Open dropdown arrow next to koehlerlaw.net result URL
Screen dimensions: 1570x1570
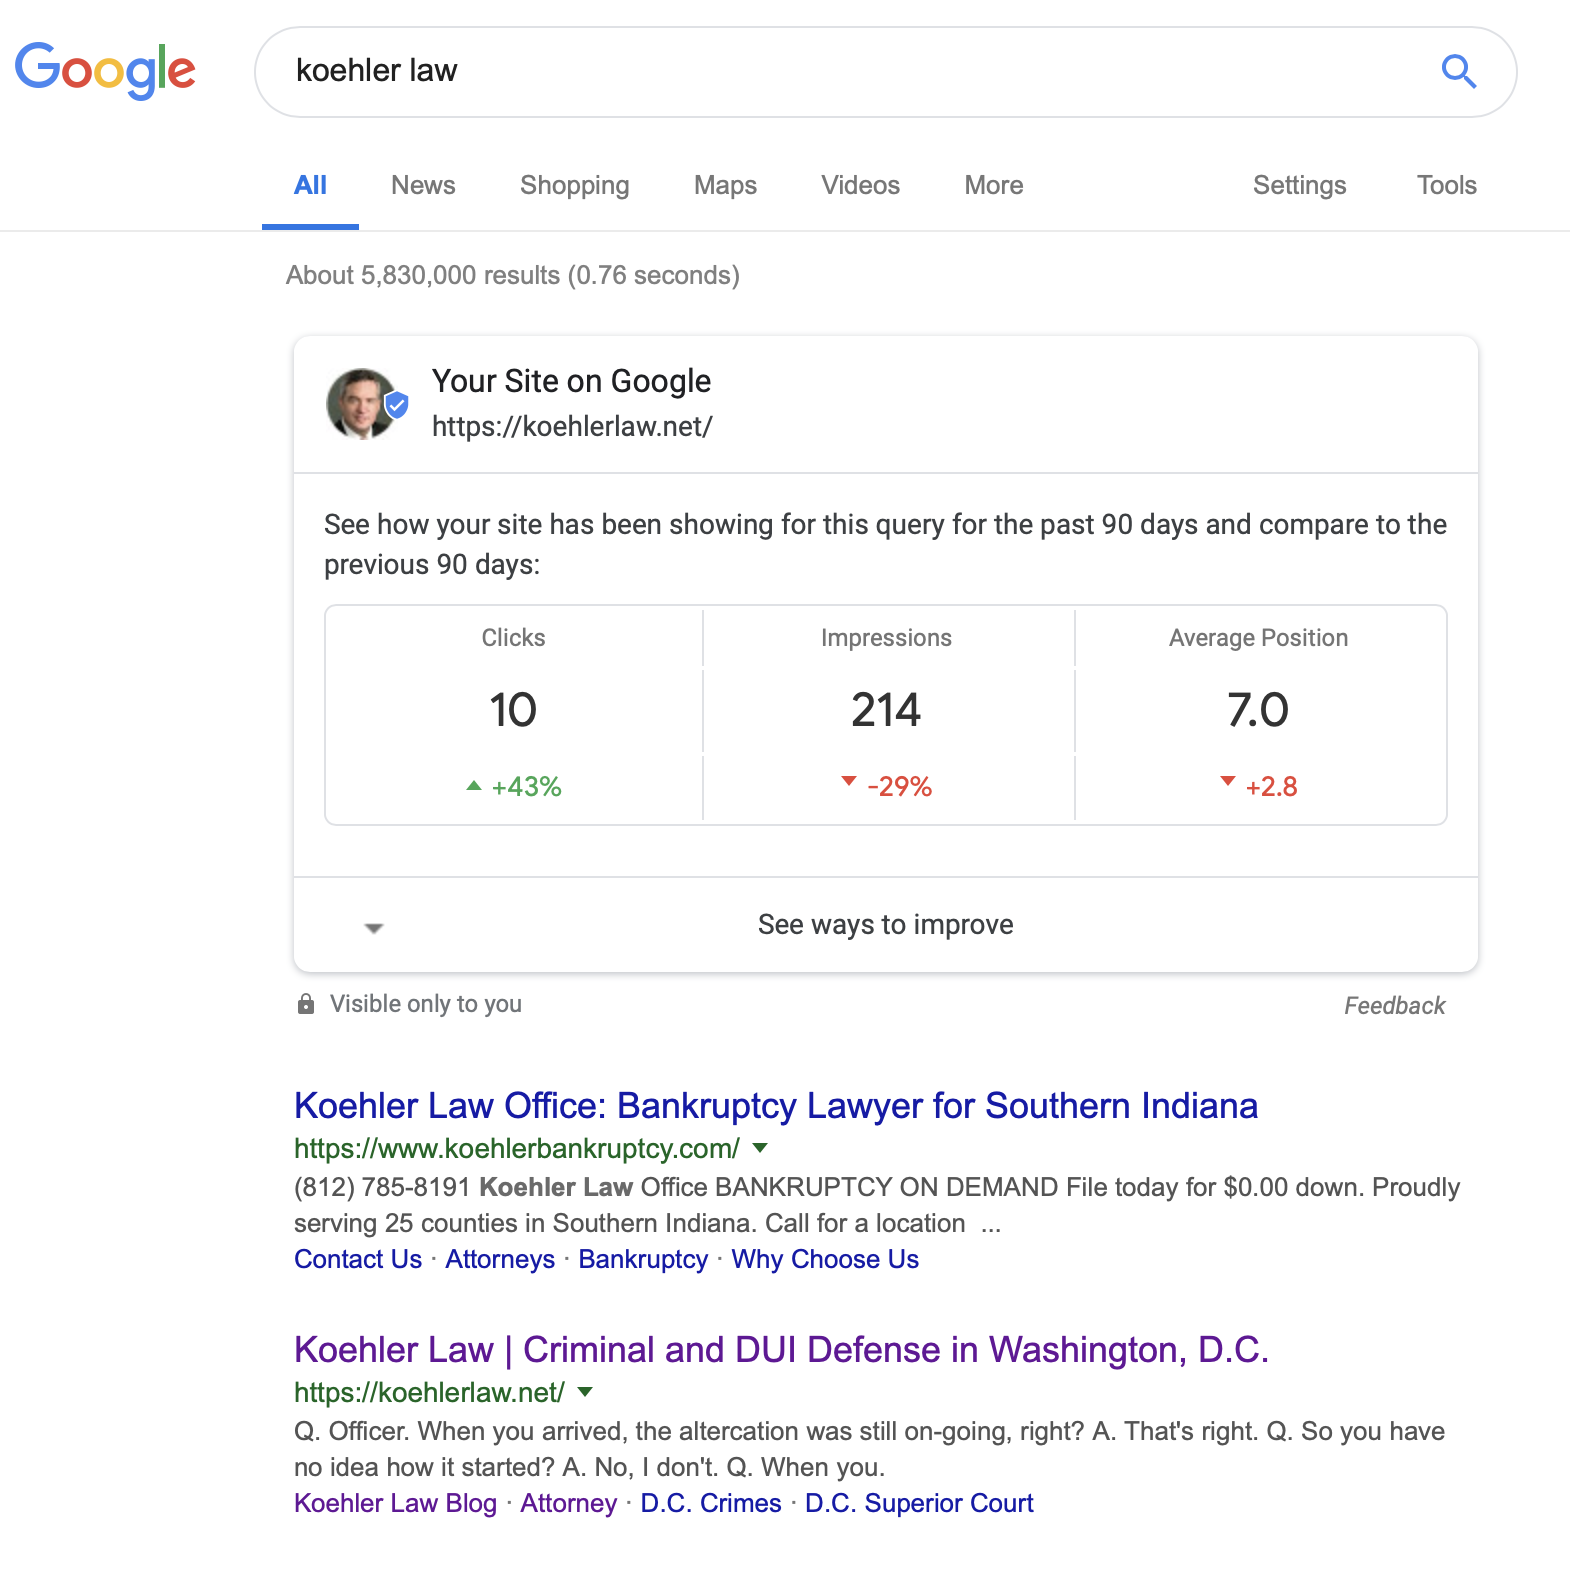585,1392
